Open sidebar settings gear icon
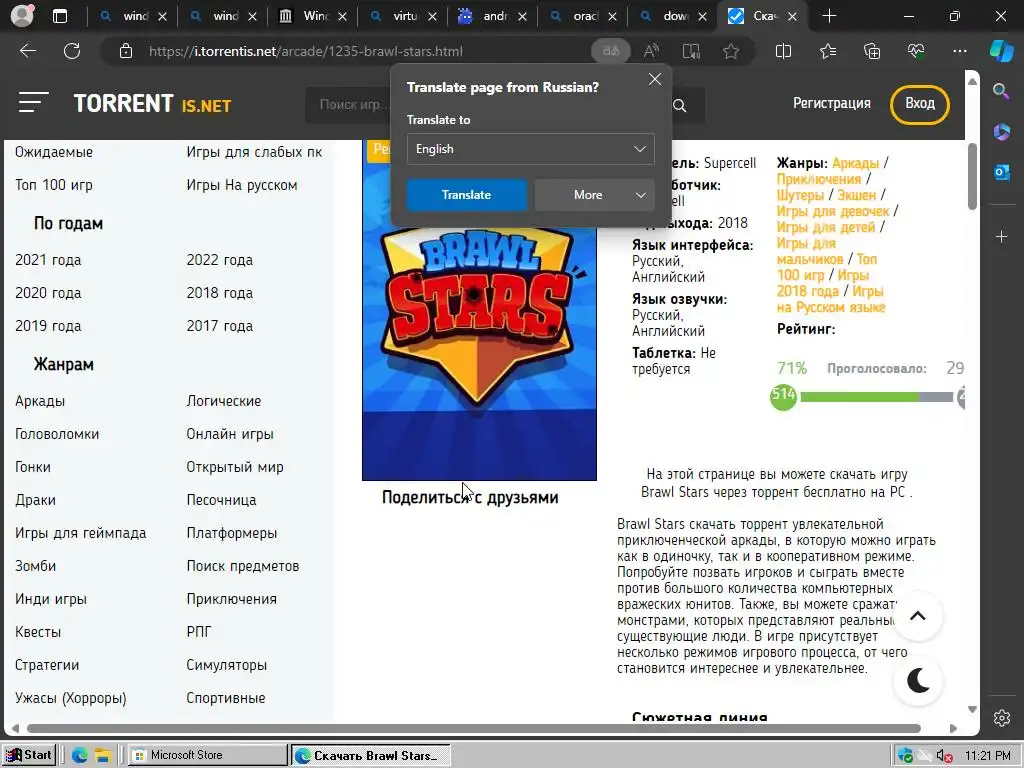 tap(1002, 718)
